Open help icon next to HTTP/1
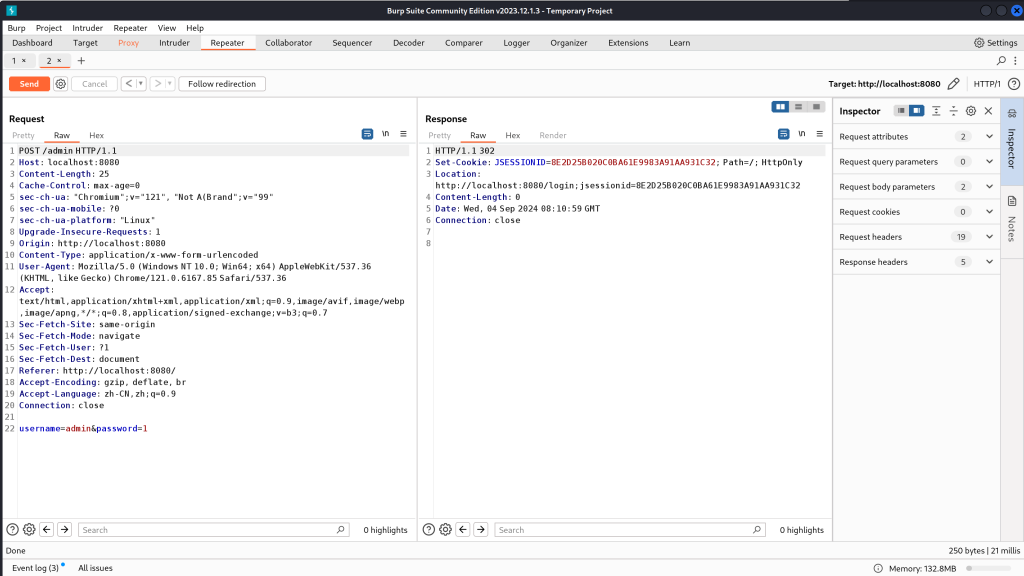The height and width of the screenshot is (576, 1024). 1014,84
